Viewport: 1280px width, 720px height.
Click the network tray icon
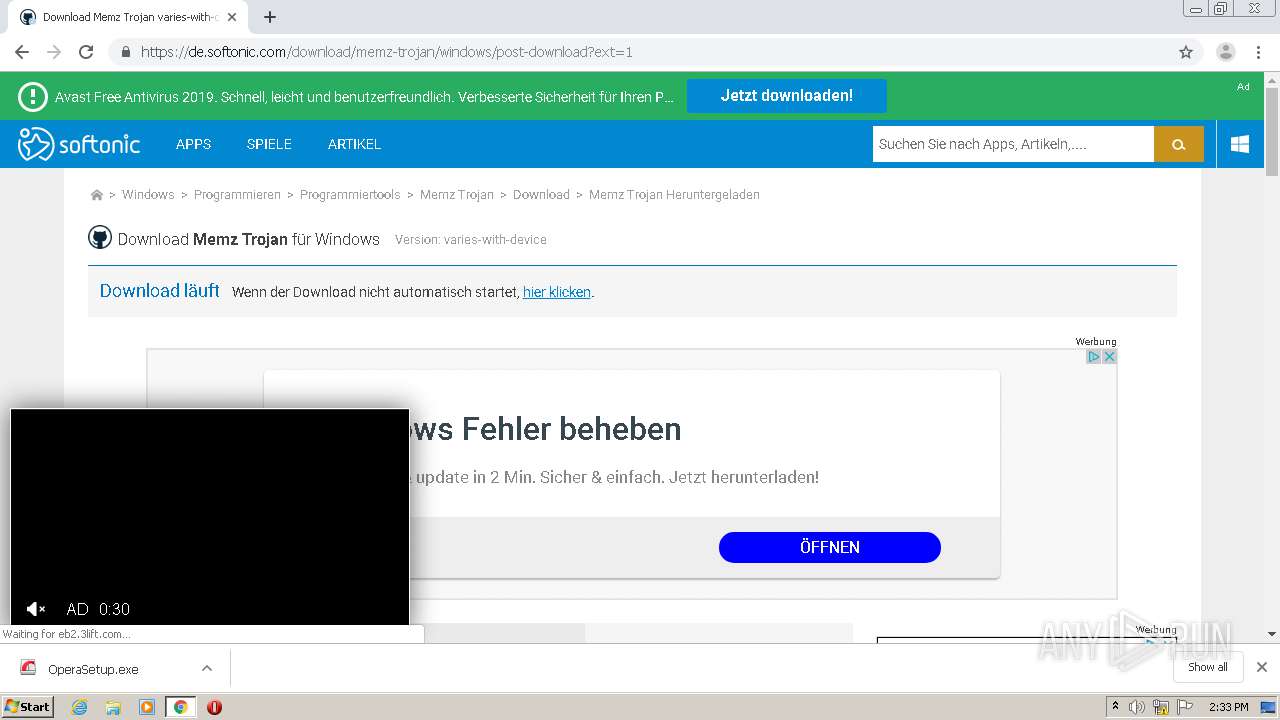[x=1161, y=707]
